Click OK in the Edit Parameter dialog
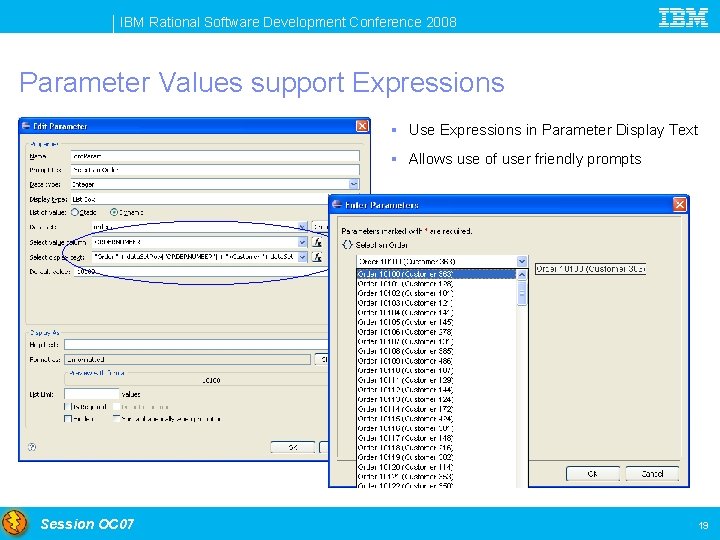720x540 pixels. coord(292,447)
